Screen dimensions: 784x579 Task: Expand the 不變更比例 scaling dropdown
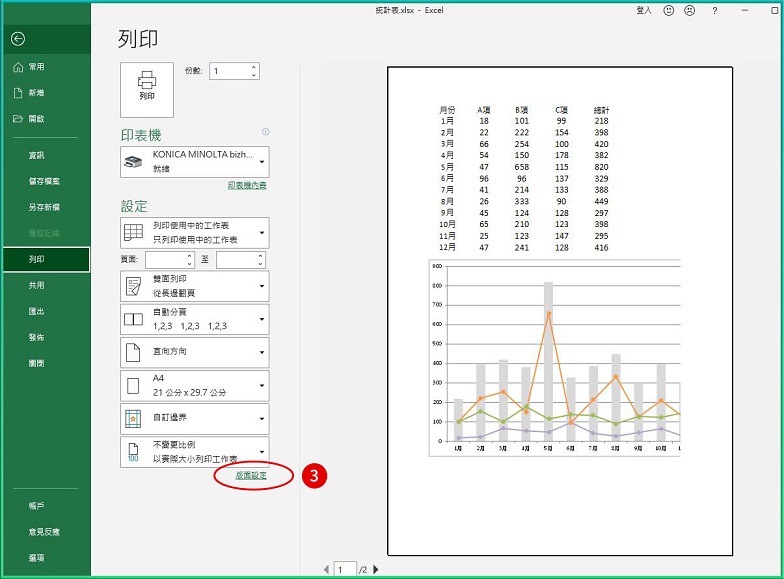click(195, 452)
